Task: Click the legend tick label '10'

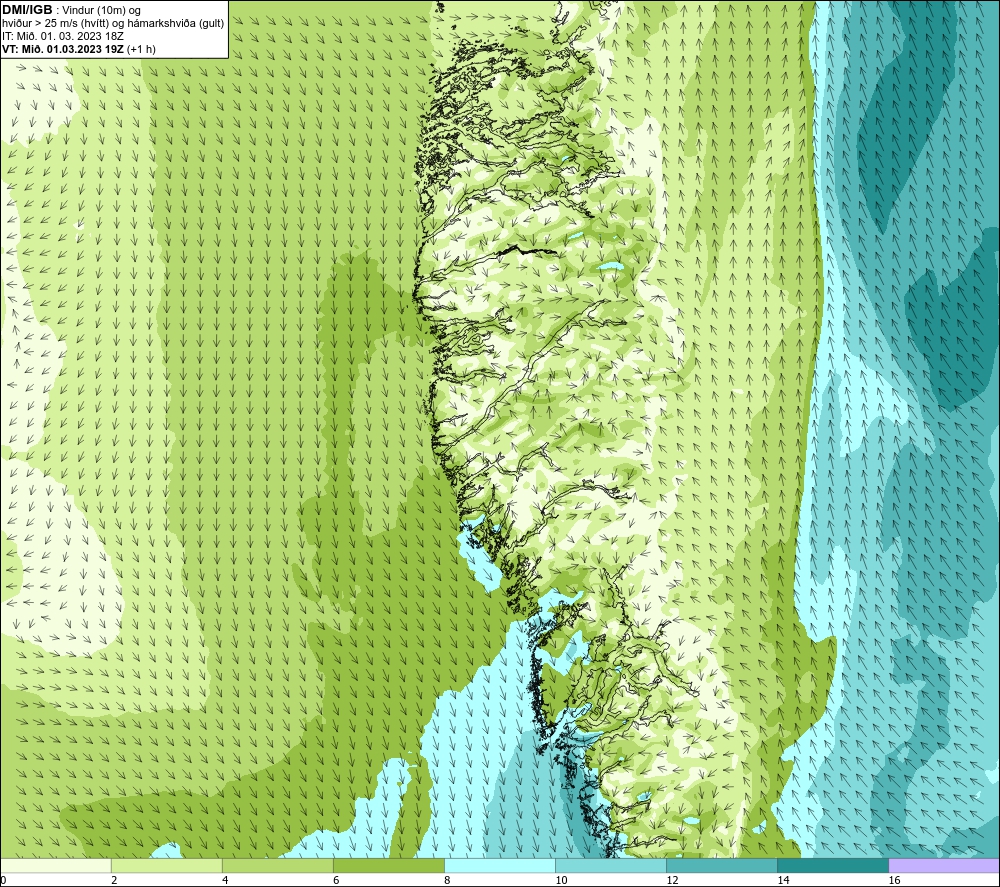Action: click(561, 880)
